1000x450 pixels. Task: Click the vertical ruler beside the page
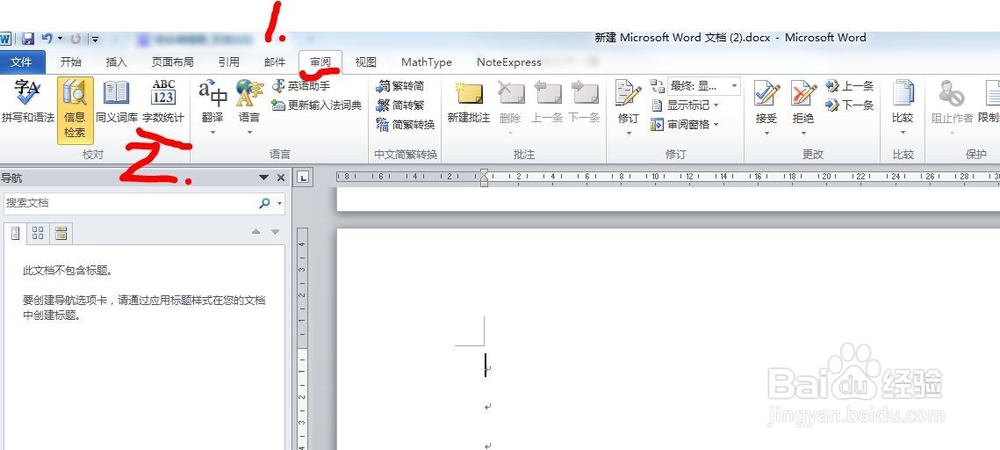click(302, 338)
